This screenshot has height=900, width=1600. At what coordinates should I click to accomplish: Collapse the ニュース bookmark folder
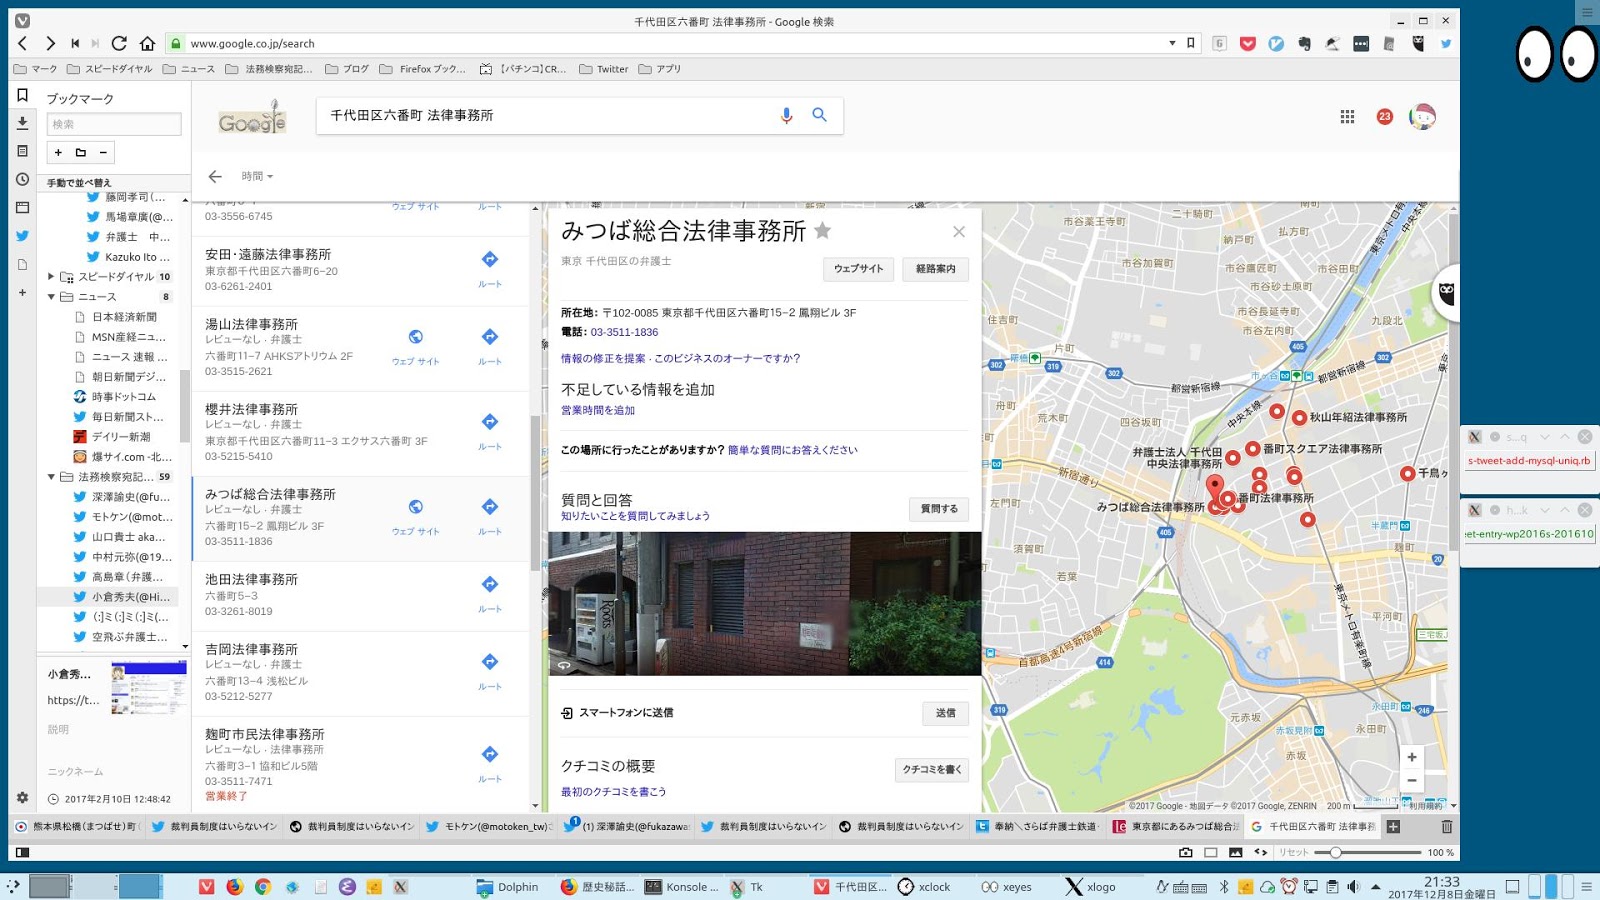pos(51,297)
